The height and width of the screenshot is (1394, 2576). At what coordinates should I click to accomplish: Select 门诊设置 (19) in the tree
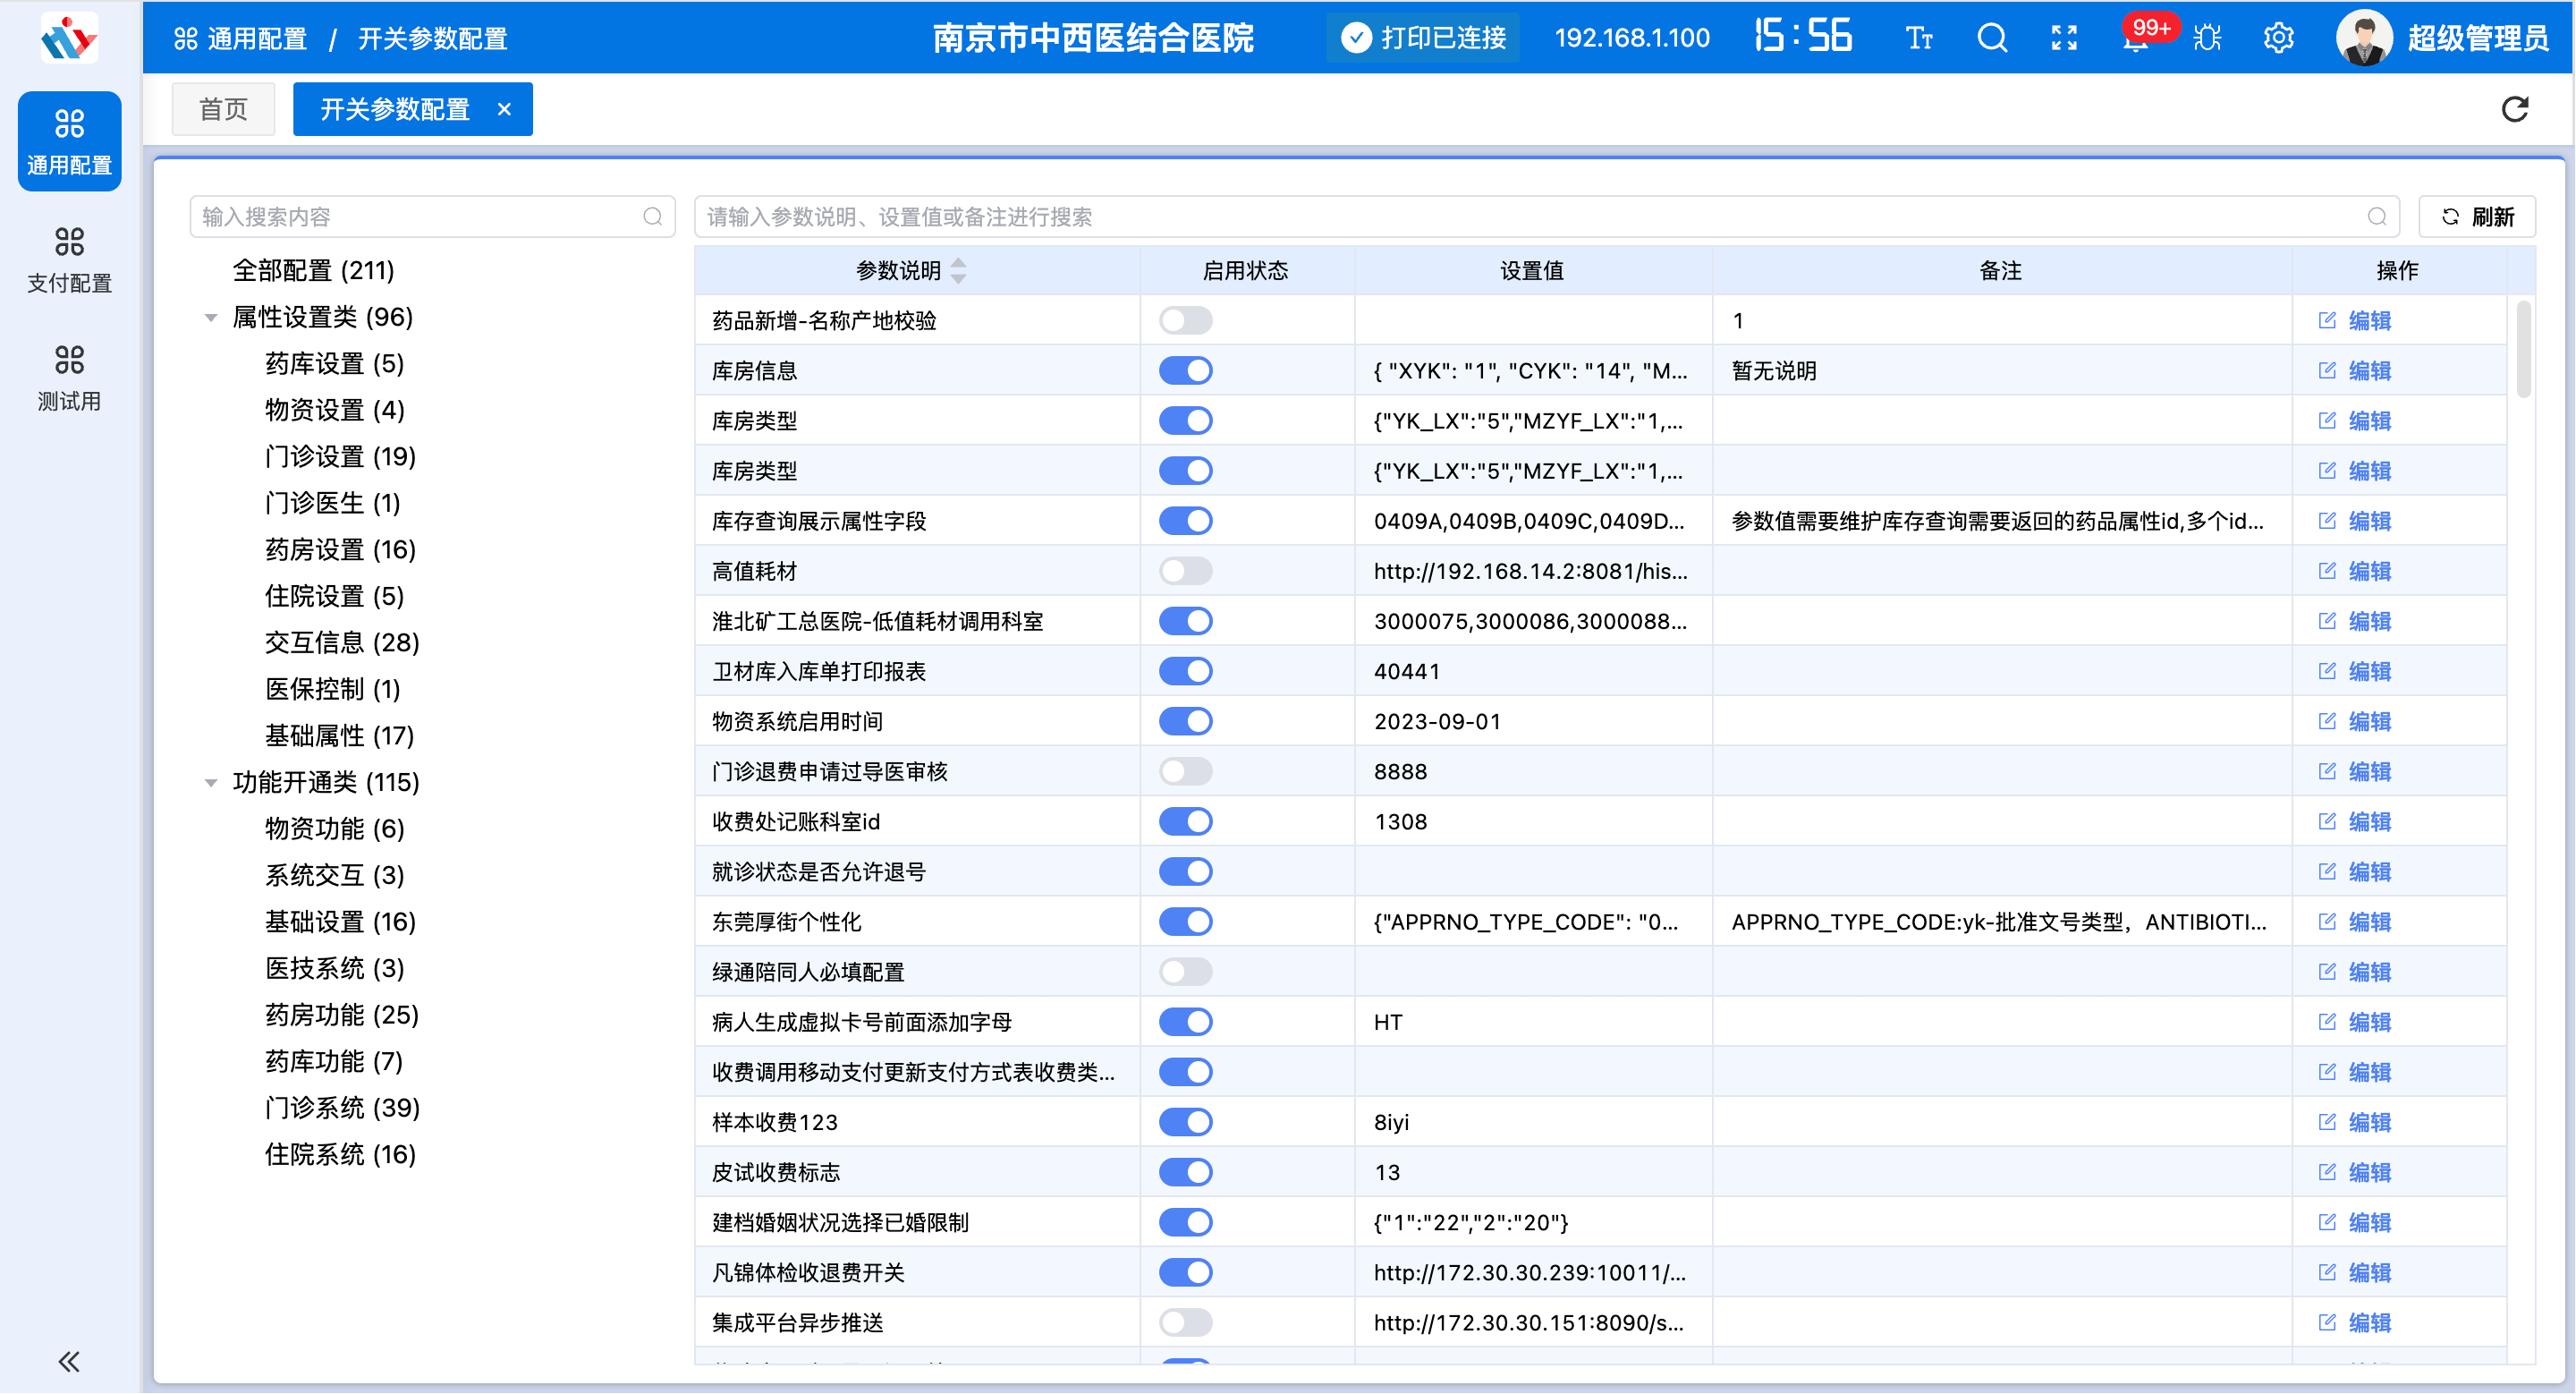click(x=340, y=457)
